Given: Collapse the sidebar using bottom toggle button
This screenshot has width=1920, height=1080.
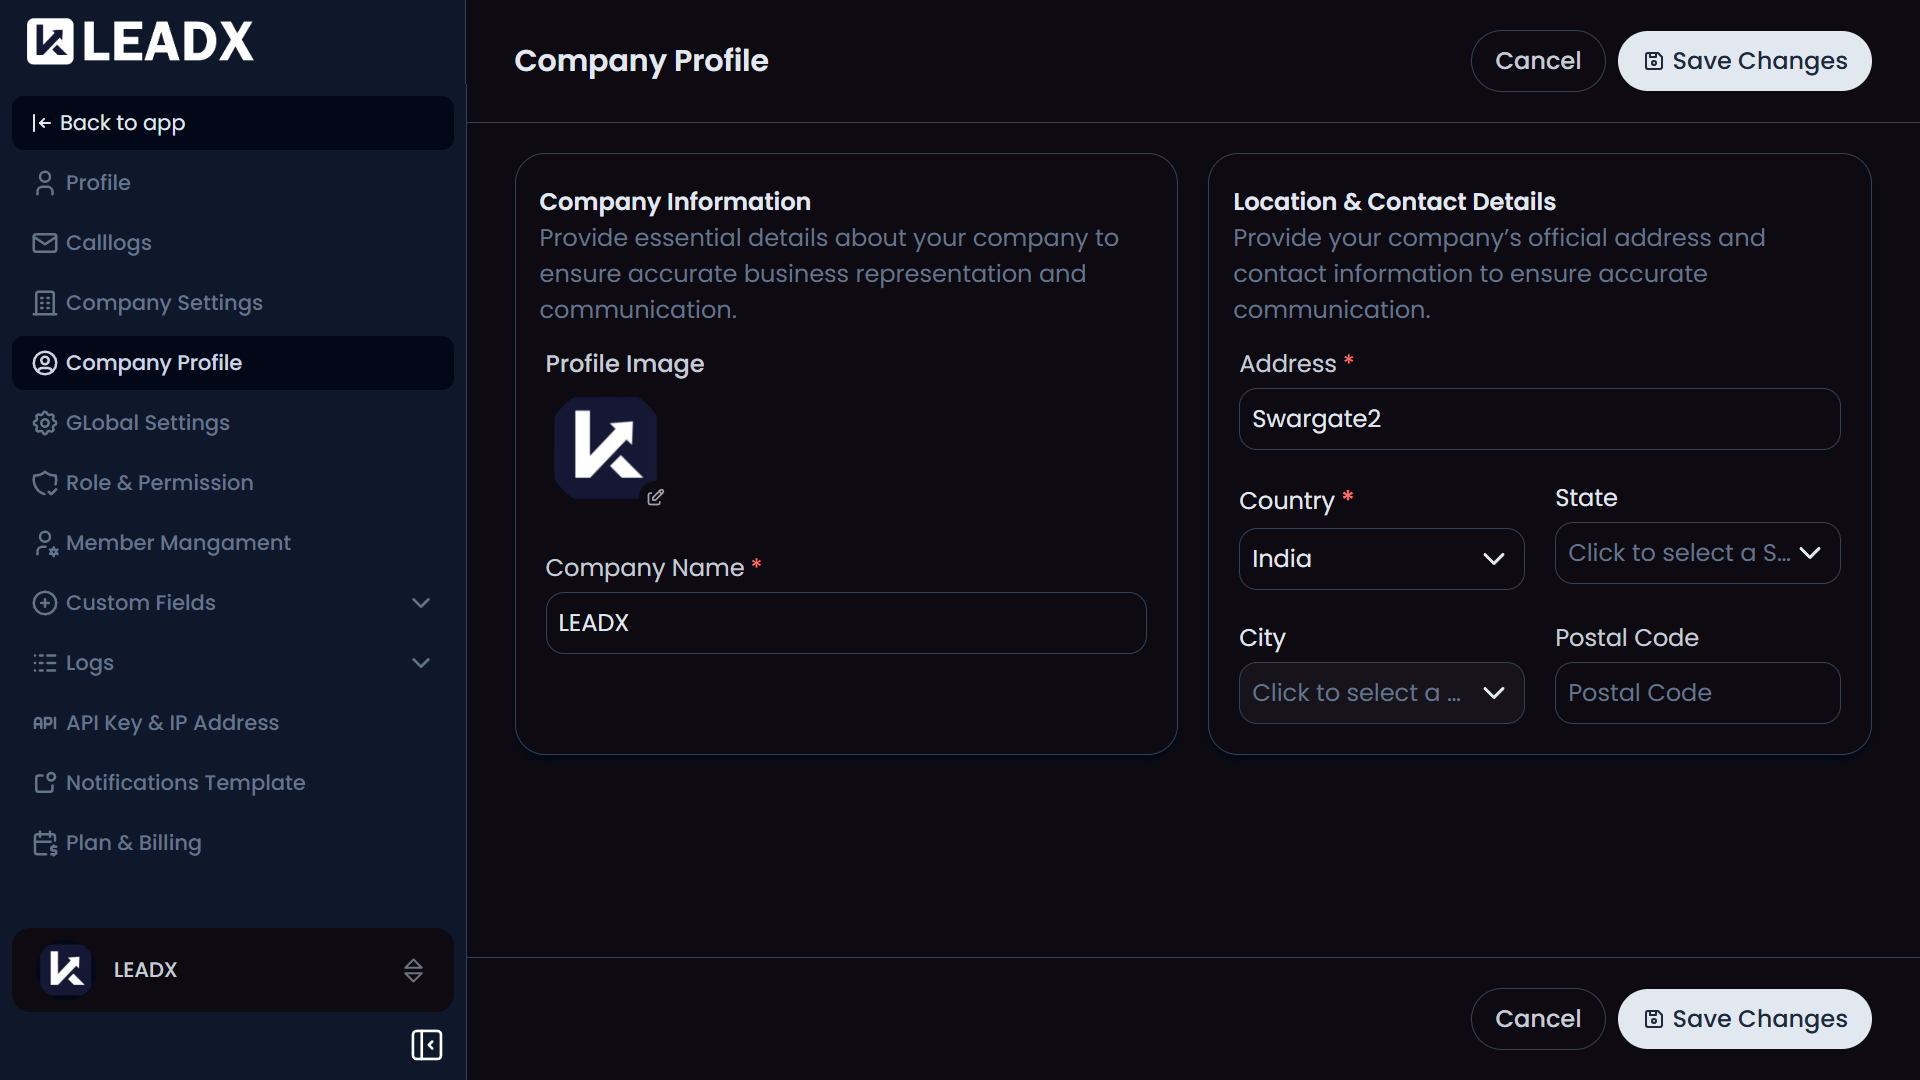Looking at the screenshot, I should click(x=426, y=1045).
